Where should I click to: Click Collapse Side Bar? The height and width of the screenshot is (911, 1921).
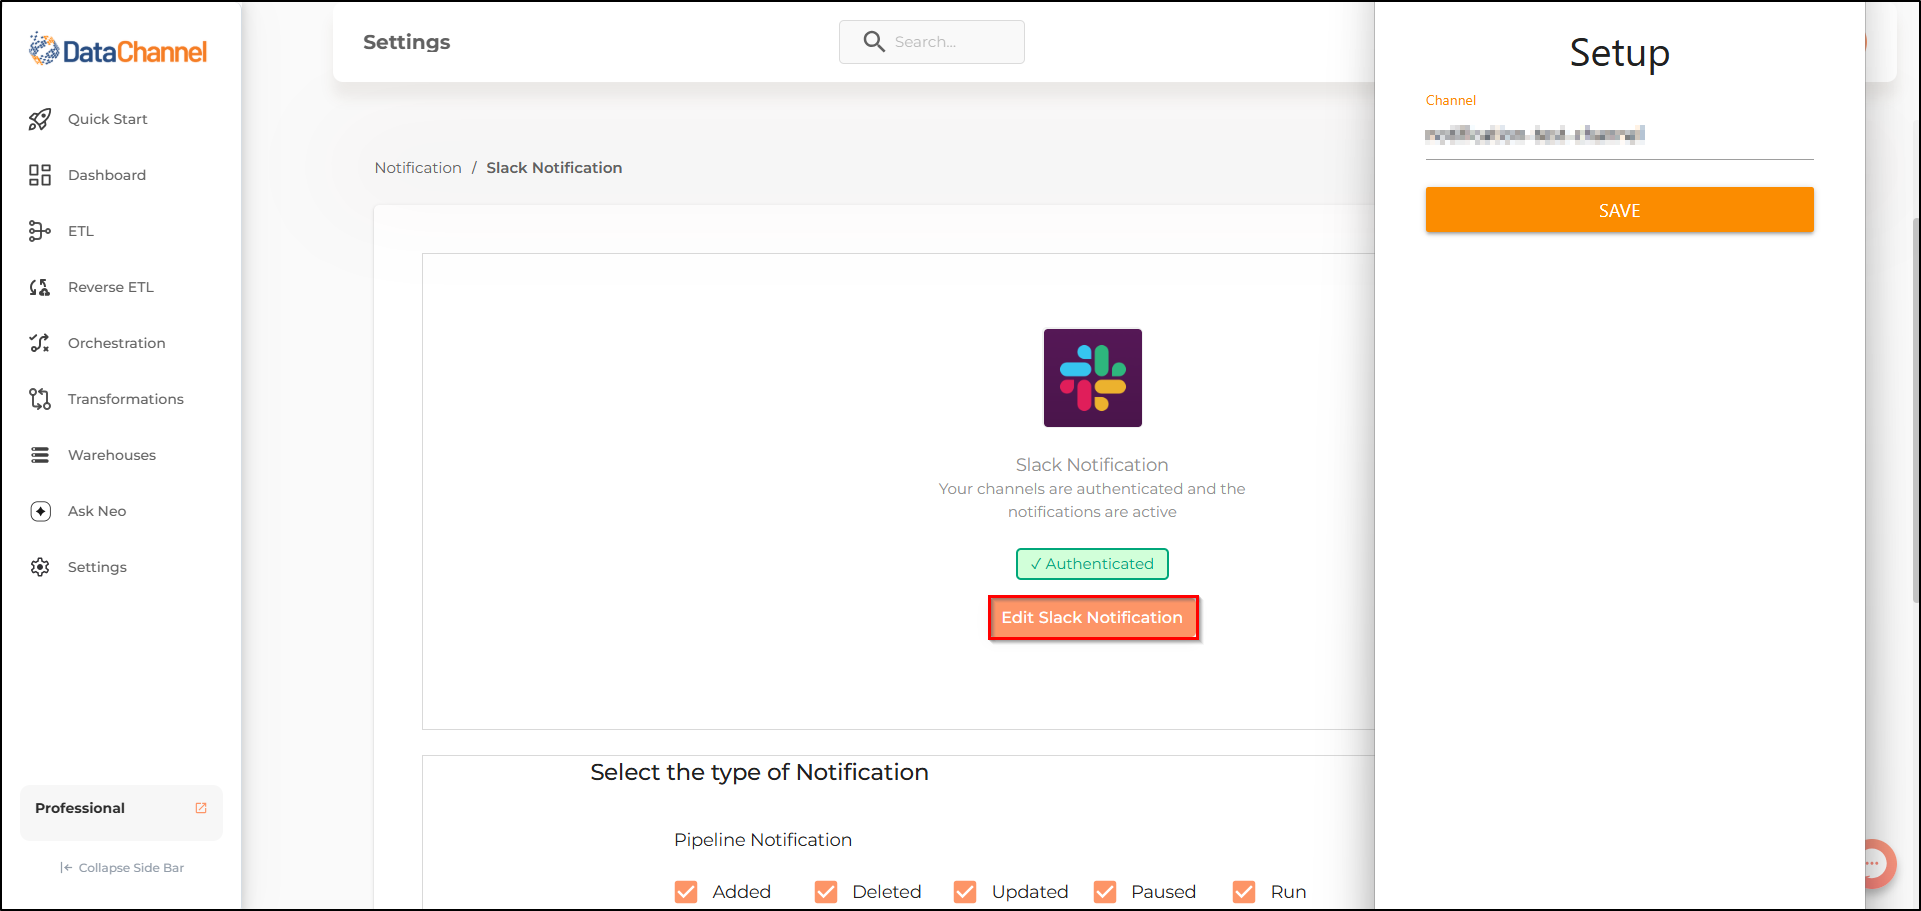click(x=122, y=868)
